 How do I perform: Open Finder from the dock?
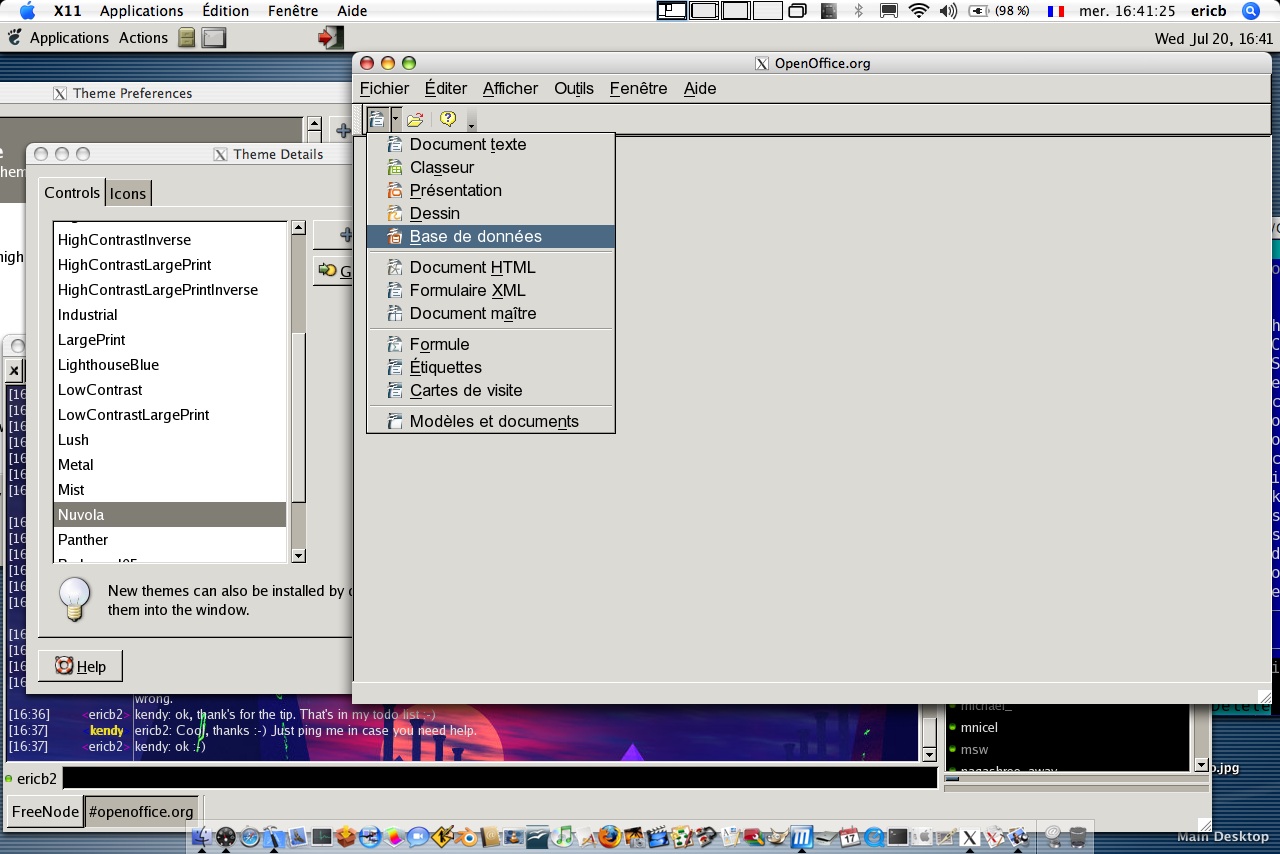coord(203,837)
